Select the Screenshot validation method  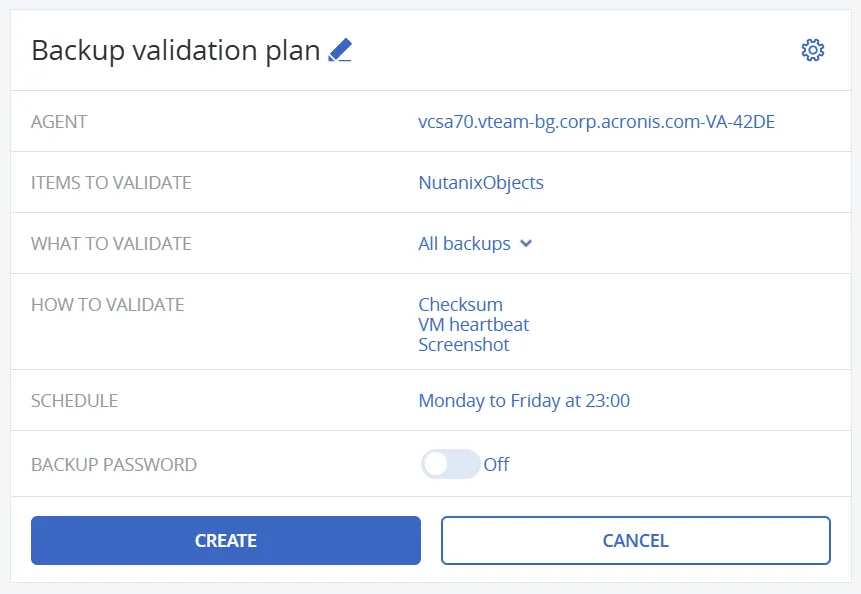[463, 344]
